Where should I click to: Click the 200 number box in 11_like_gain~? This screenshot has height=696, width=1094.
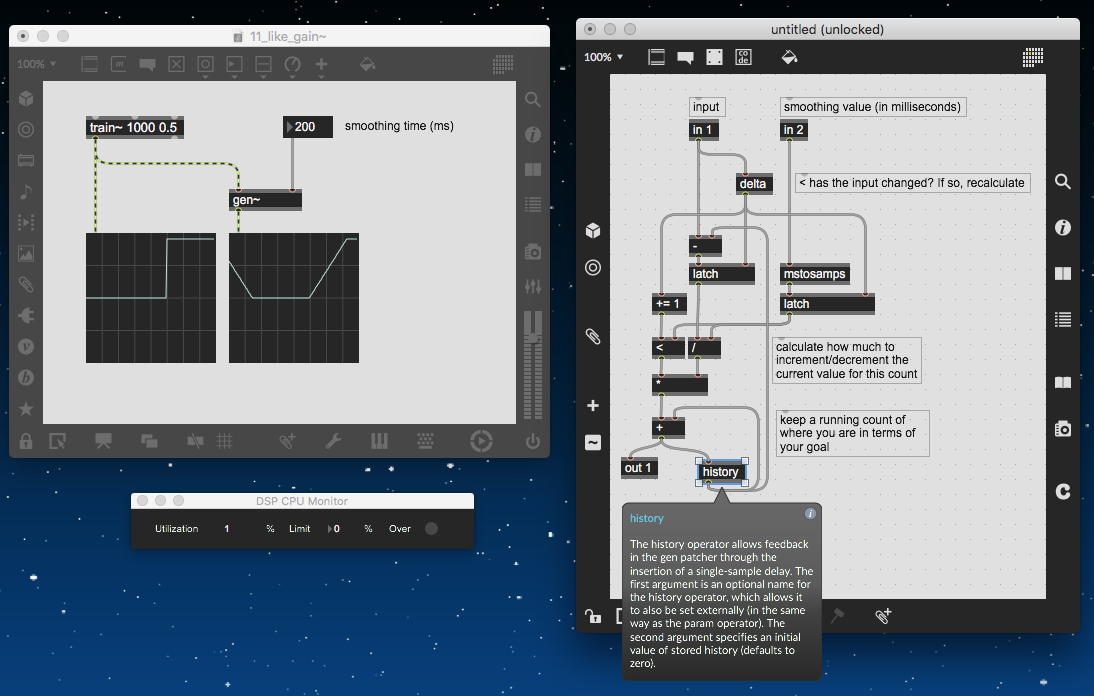point(308,127)
